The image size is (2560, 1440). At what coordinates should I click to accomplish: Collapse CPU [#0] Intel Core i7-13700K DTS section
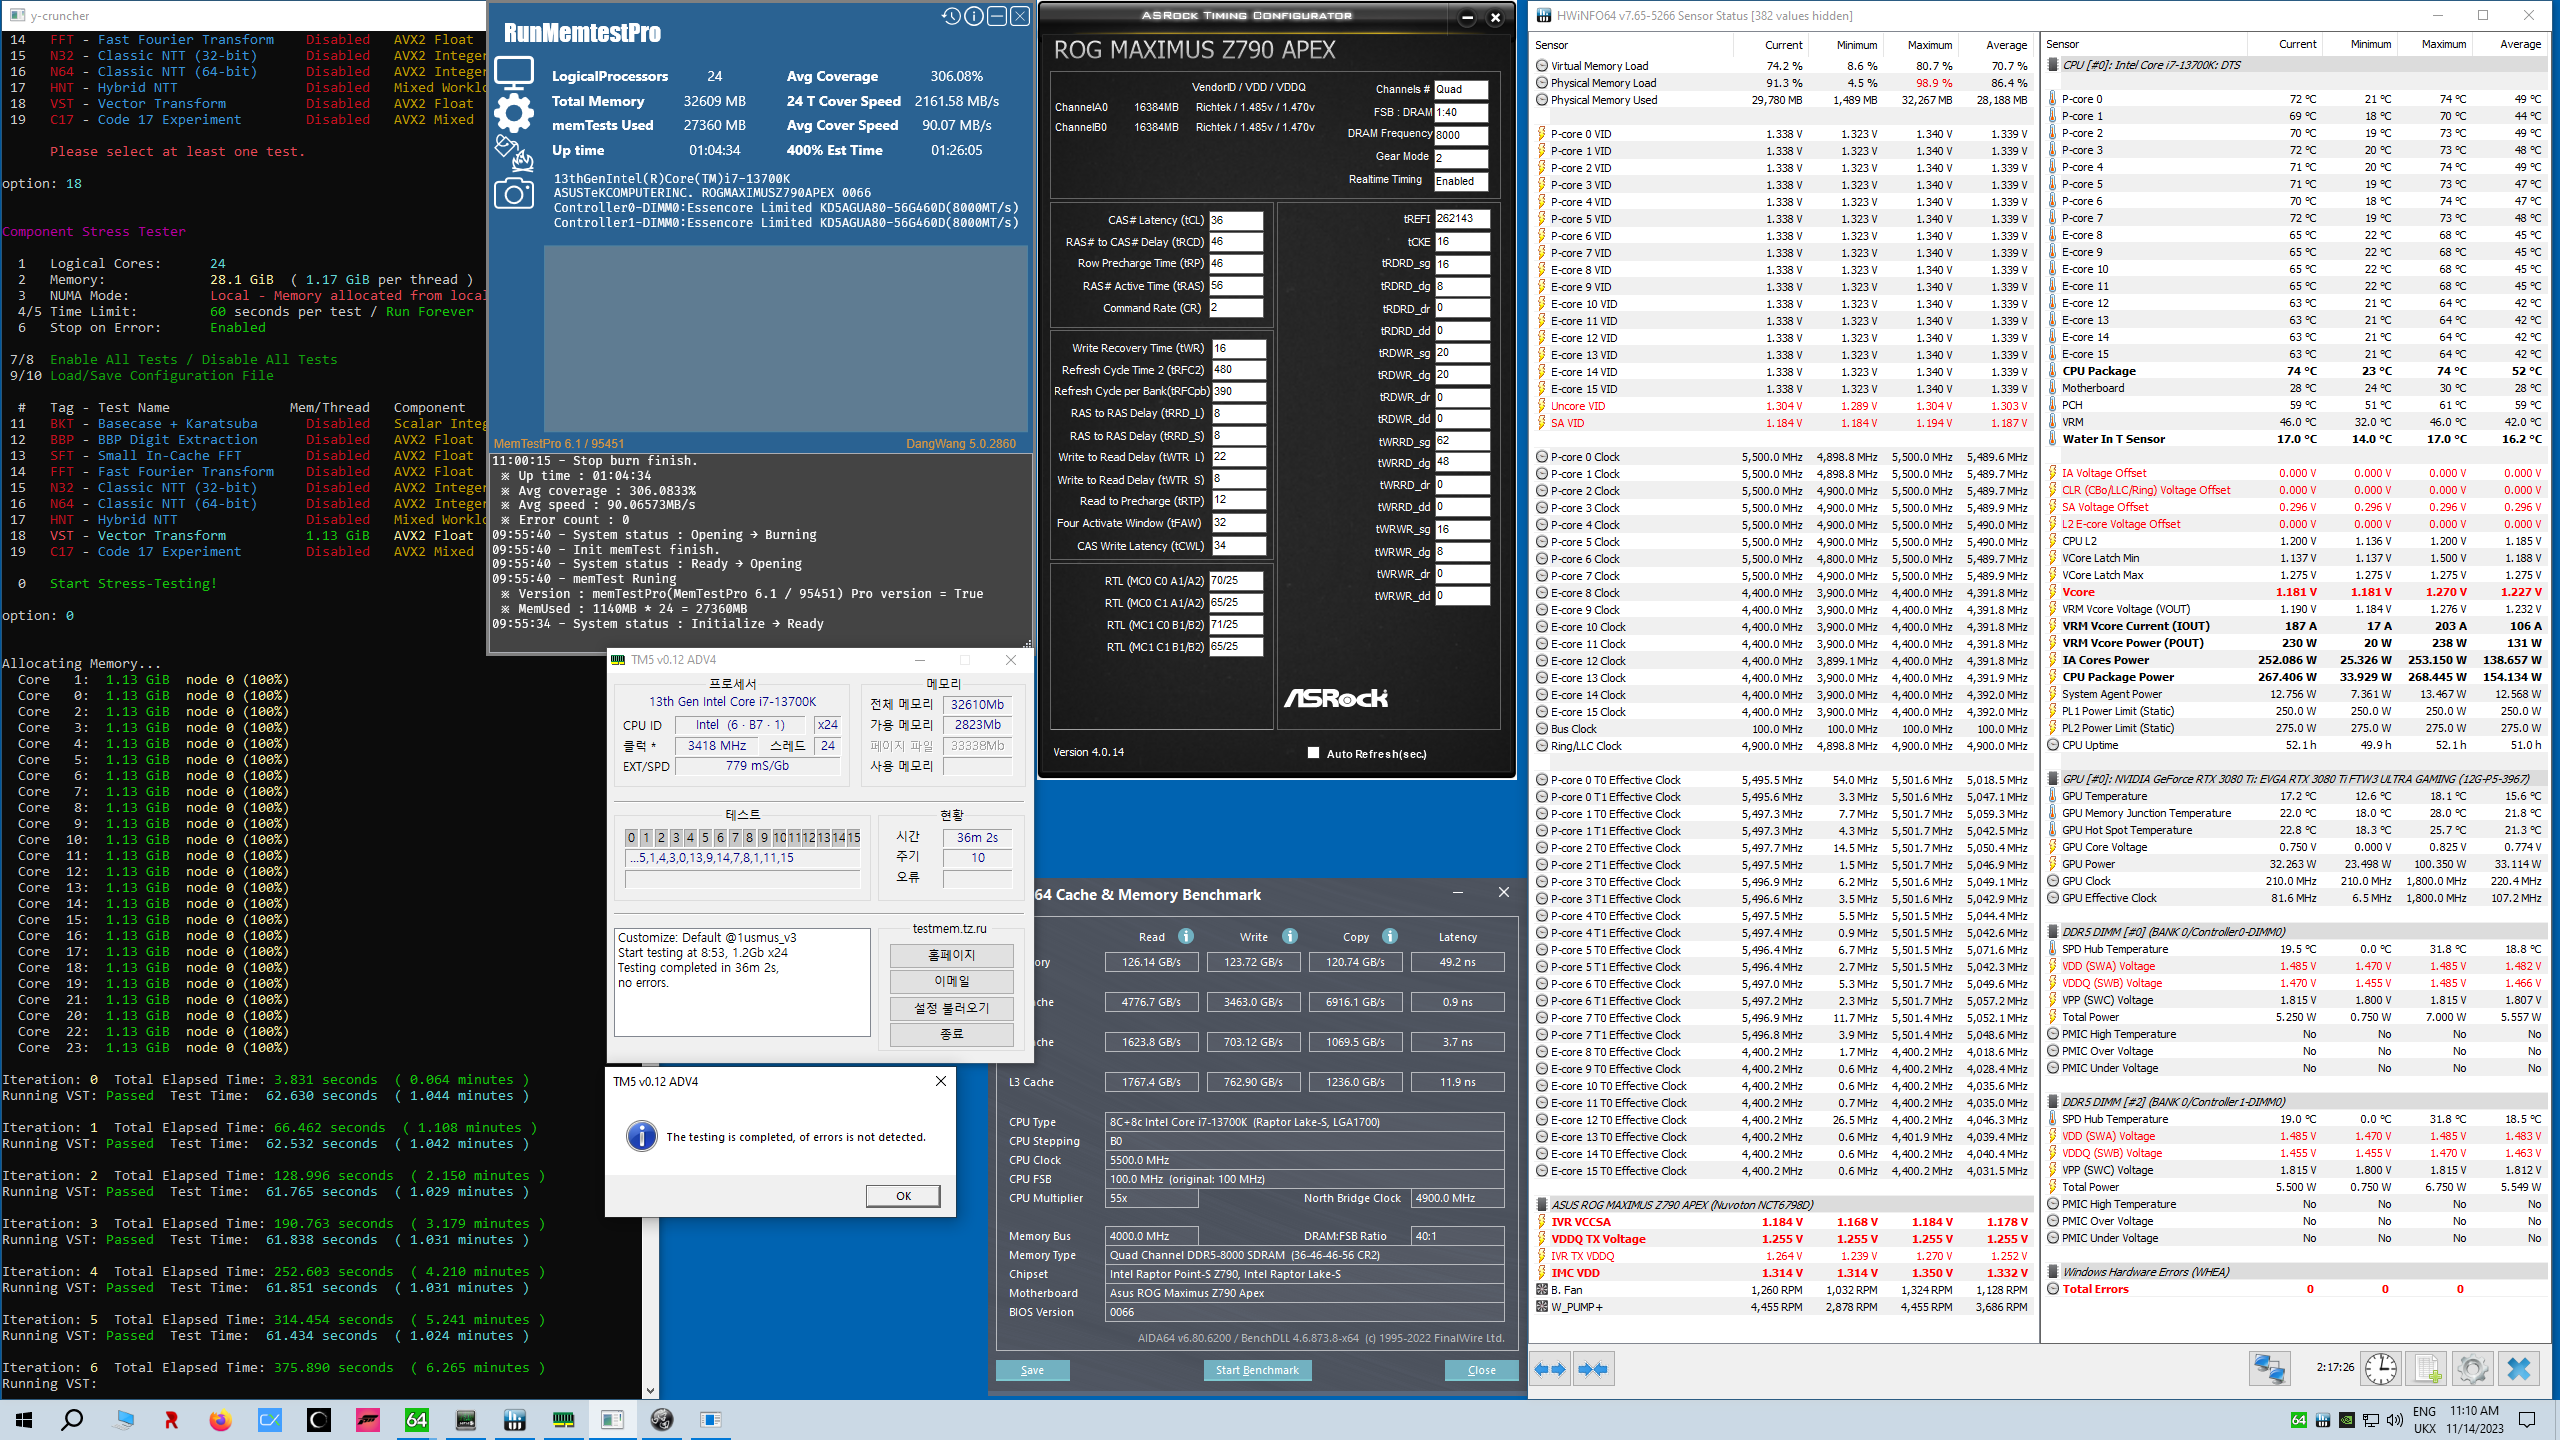tap(2053, 65)
